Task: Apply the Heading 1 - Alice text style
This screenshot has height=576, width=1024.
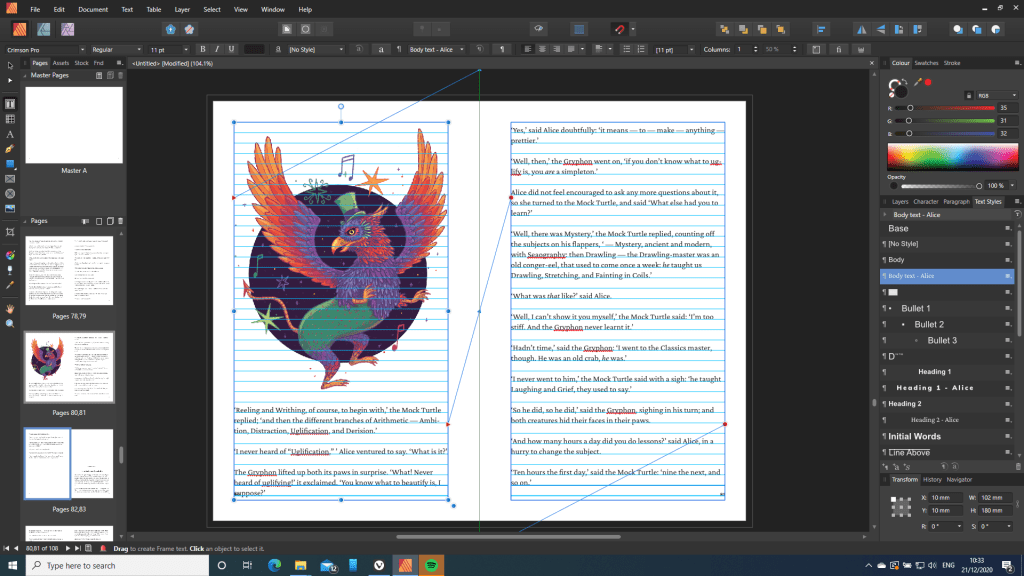Action: (x=935, y=388)
